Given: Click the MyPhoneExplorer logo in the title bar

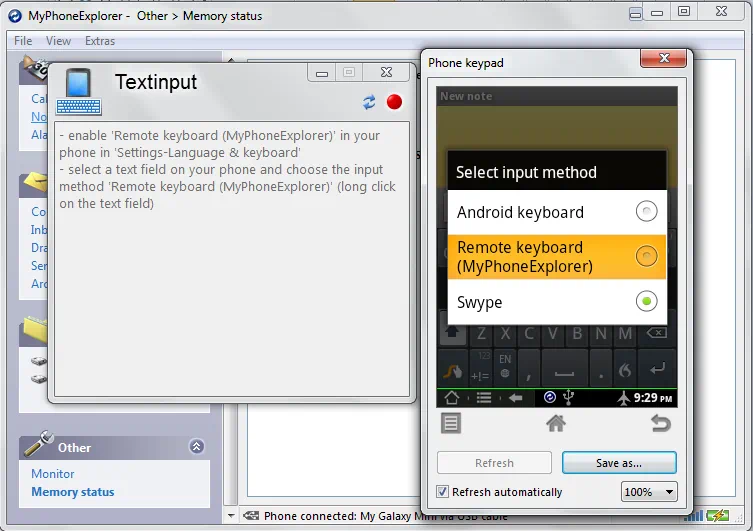Looking at the screenshot, I should (x=15, y=16).
